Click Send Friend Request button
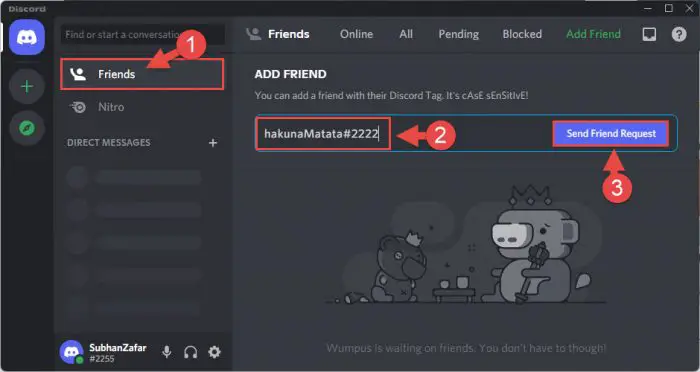The image size is (700, 372). [611, 134]
